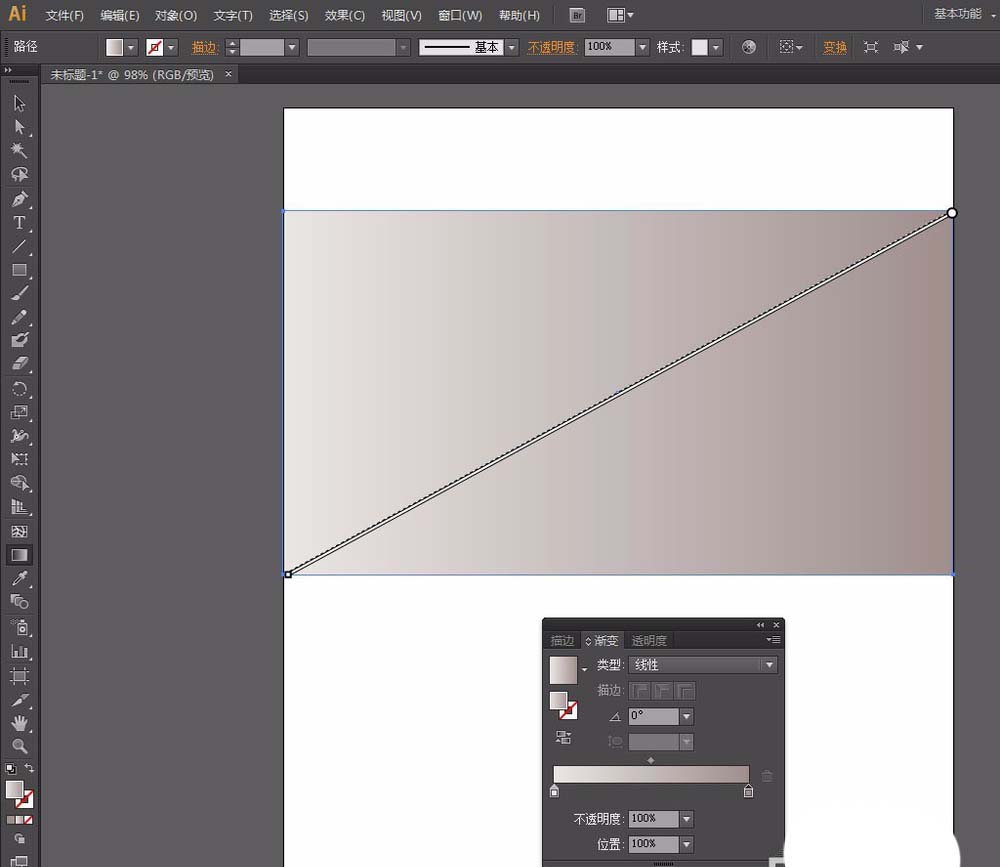
Task: Select the right gradient color stop
Action: pyautogui.click(x=749, y=791)
